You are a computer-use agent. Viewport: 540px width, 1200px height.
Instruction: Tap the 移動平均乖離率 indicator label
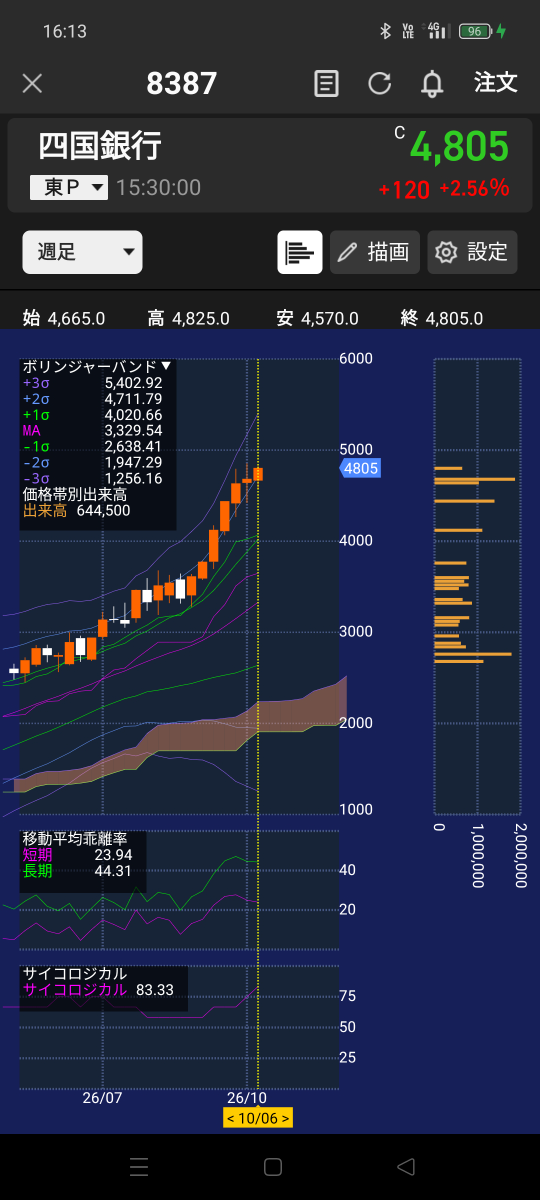pos(75,838)
